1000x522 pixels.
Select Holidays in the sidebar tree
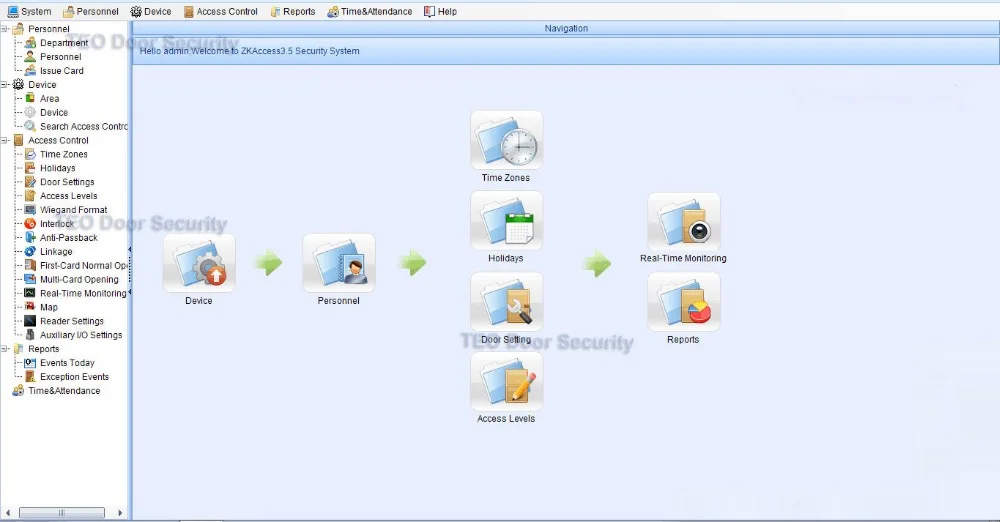[57, 168]
